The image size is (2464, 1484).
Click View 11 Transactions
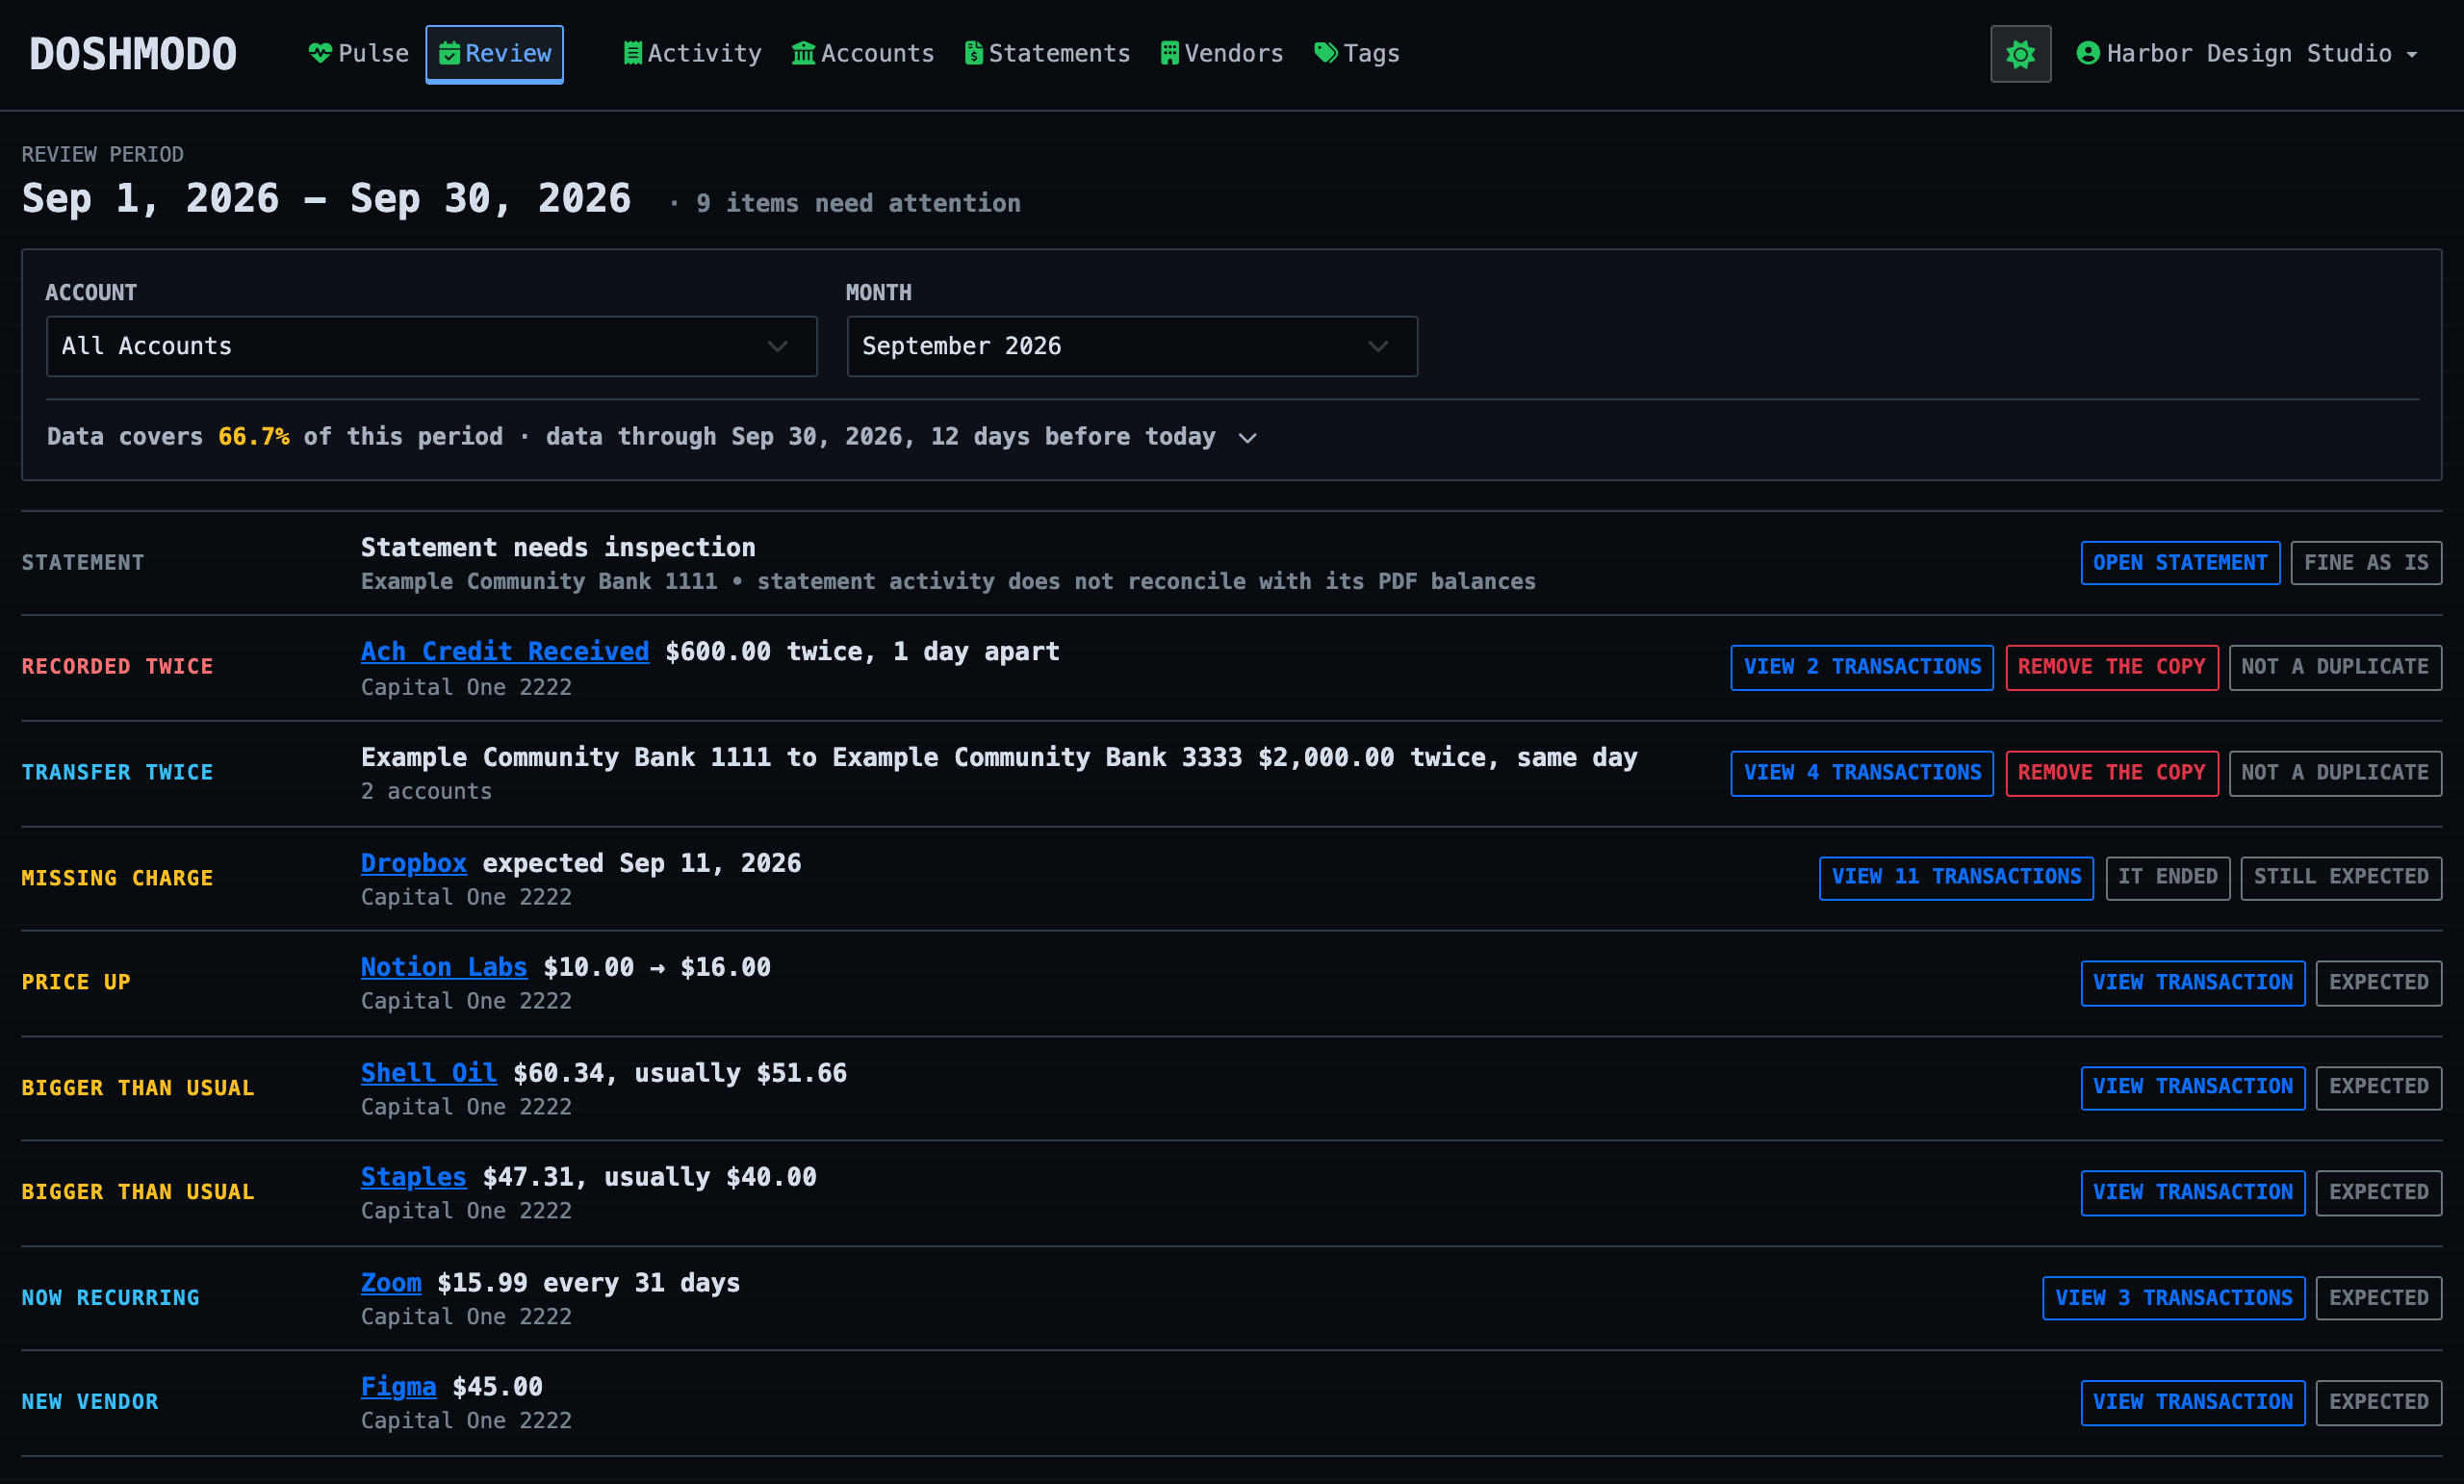[1956, 877]
